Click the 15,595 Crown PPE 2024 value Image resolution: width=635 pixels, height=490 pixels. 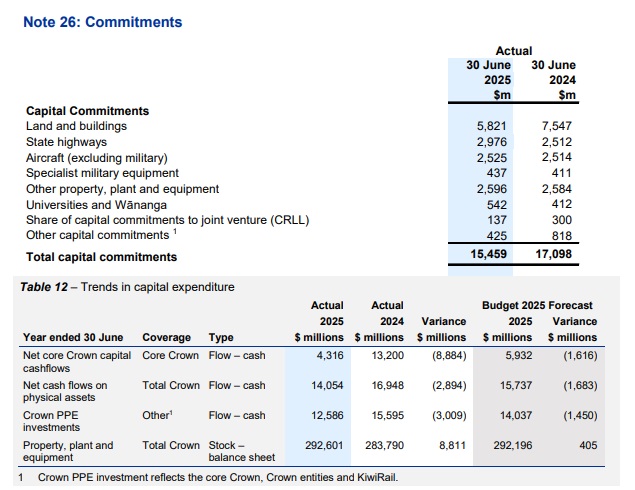click(x=388, y=415)
